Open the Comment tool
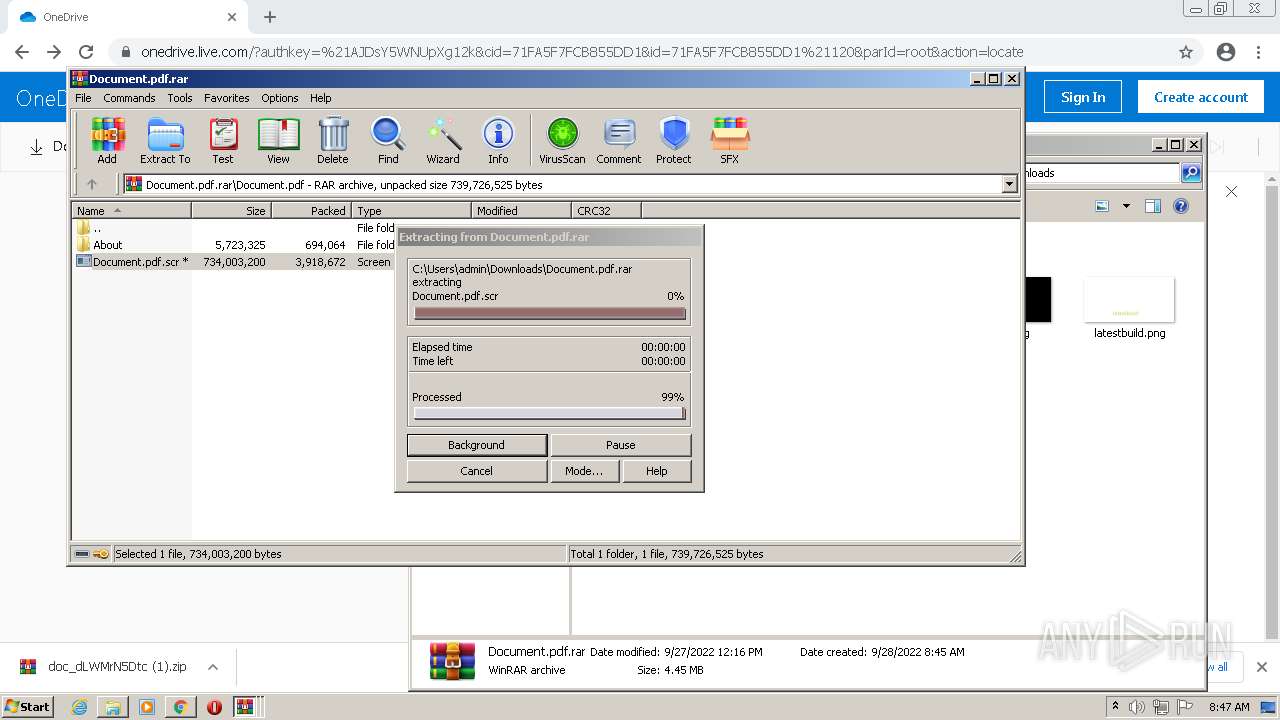 (x=619, y=140)
